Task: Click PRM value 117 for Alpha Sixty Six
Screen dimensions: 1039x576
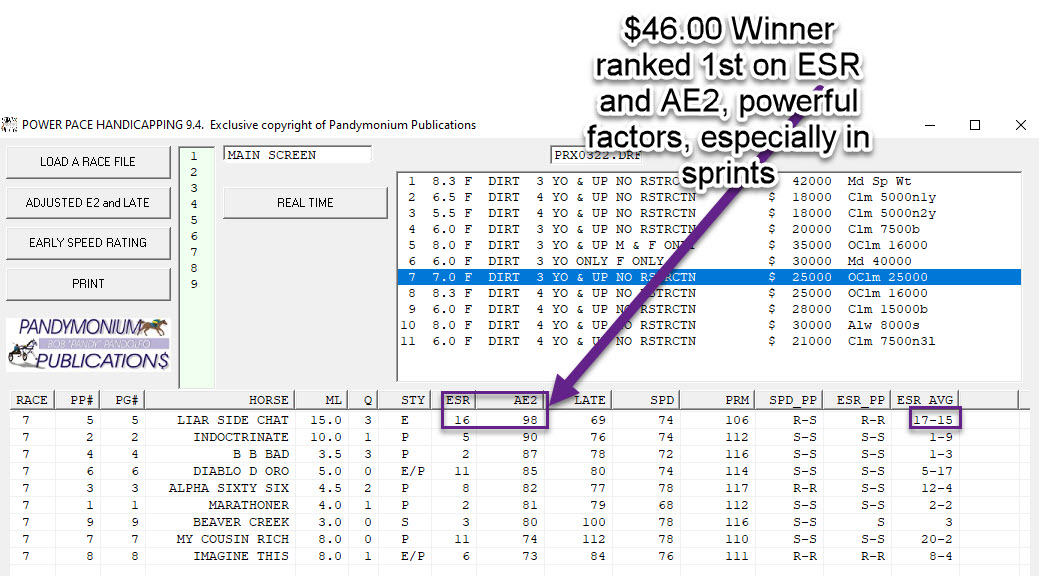Action: [737, 488]
